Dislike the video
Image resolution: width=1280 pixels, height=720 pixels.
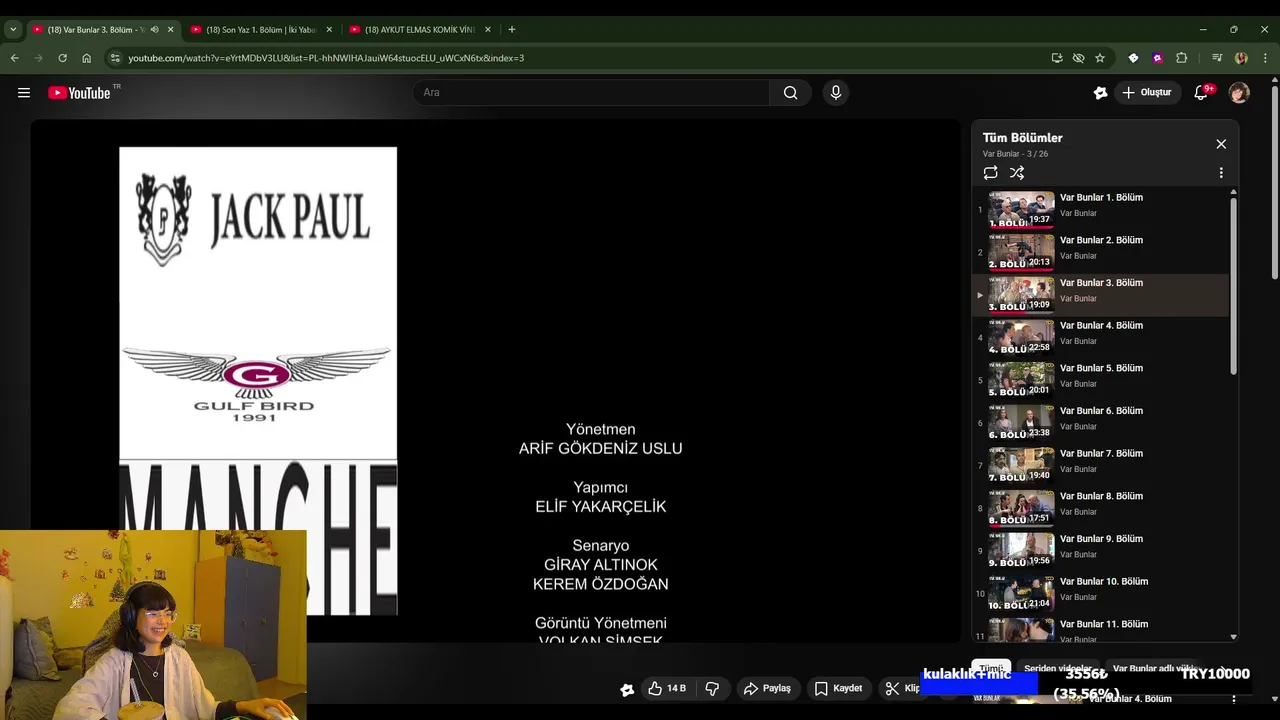click(713, 688)
